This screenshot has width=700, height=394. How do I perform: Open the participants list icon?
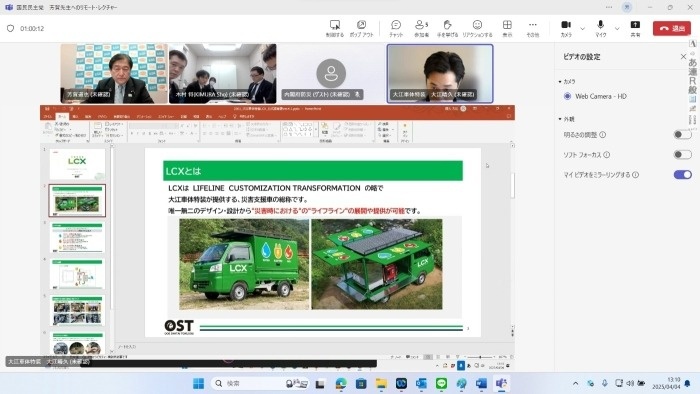(421, 25)
